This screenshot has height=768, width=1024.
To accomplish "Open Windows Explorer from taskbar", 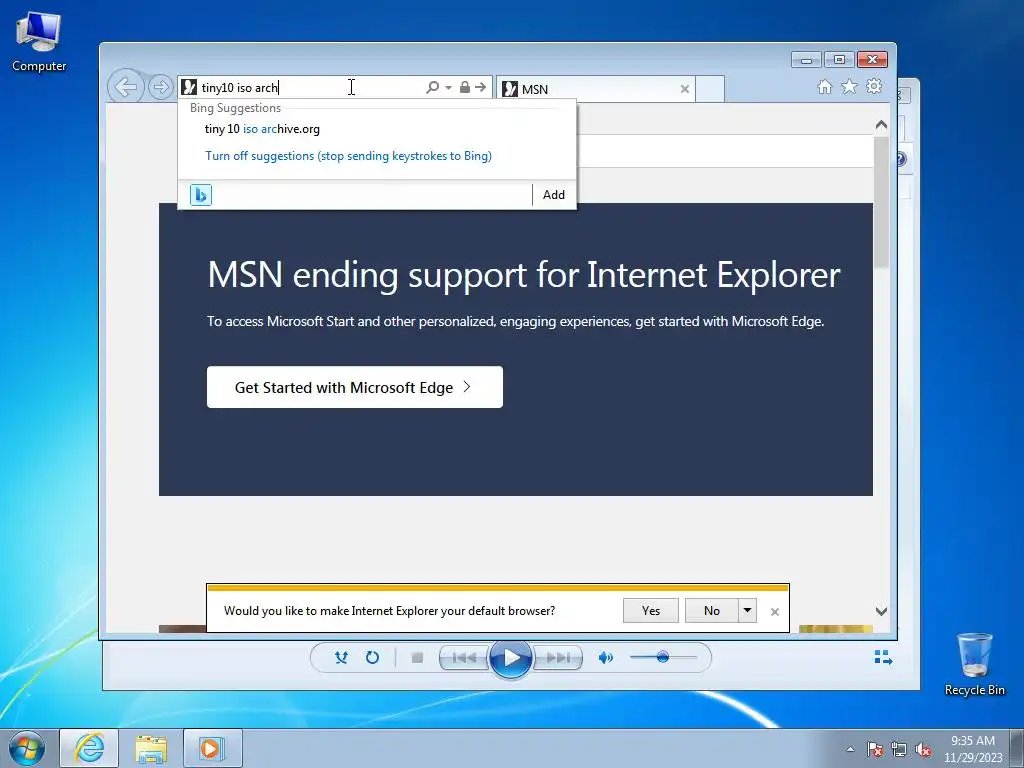I will [x=151, y=748].
